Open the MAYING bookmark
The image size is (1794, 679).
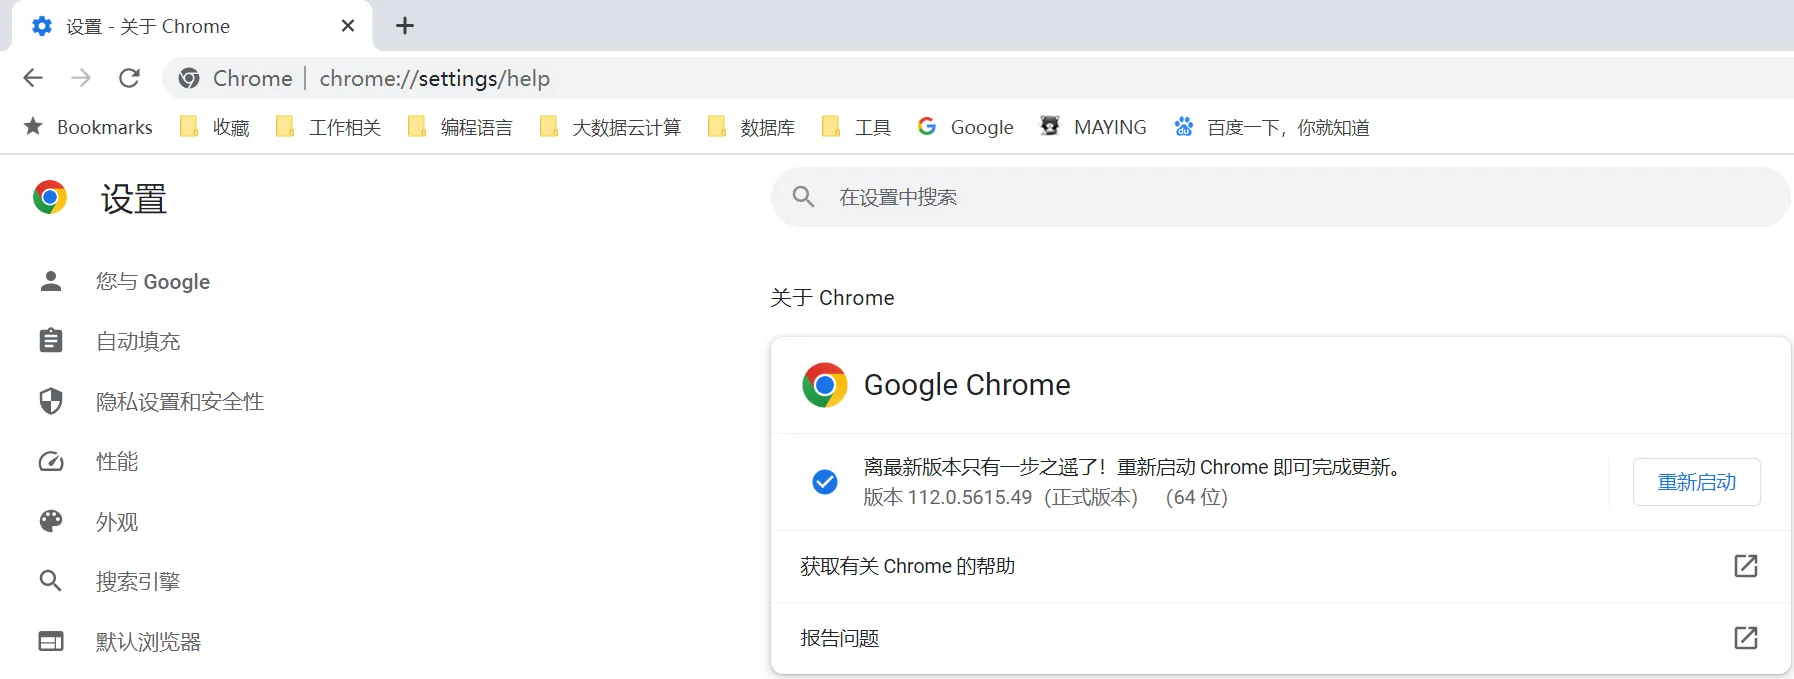point(1093,127)
